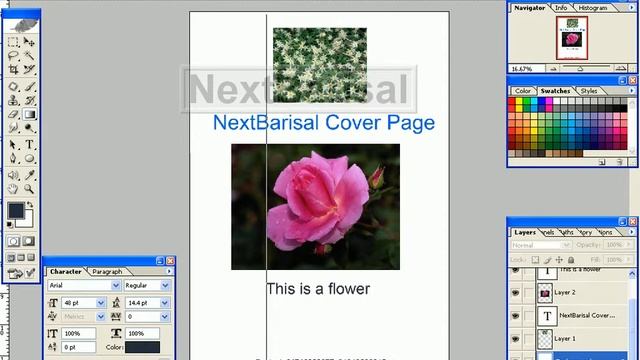Open the tracking value dropdown

click(x=164, y=316)
